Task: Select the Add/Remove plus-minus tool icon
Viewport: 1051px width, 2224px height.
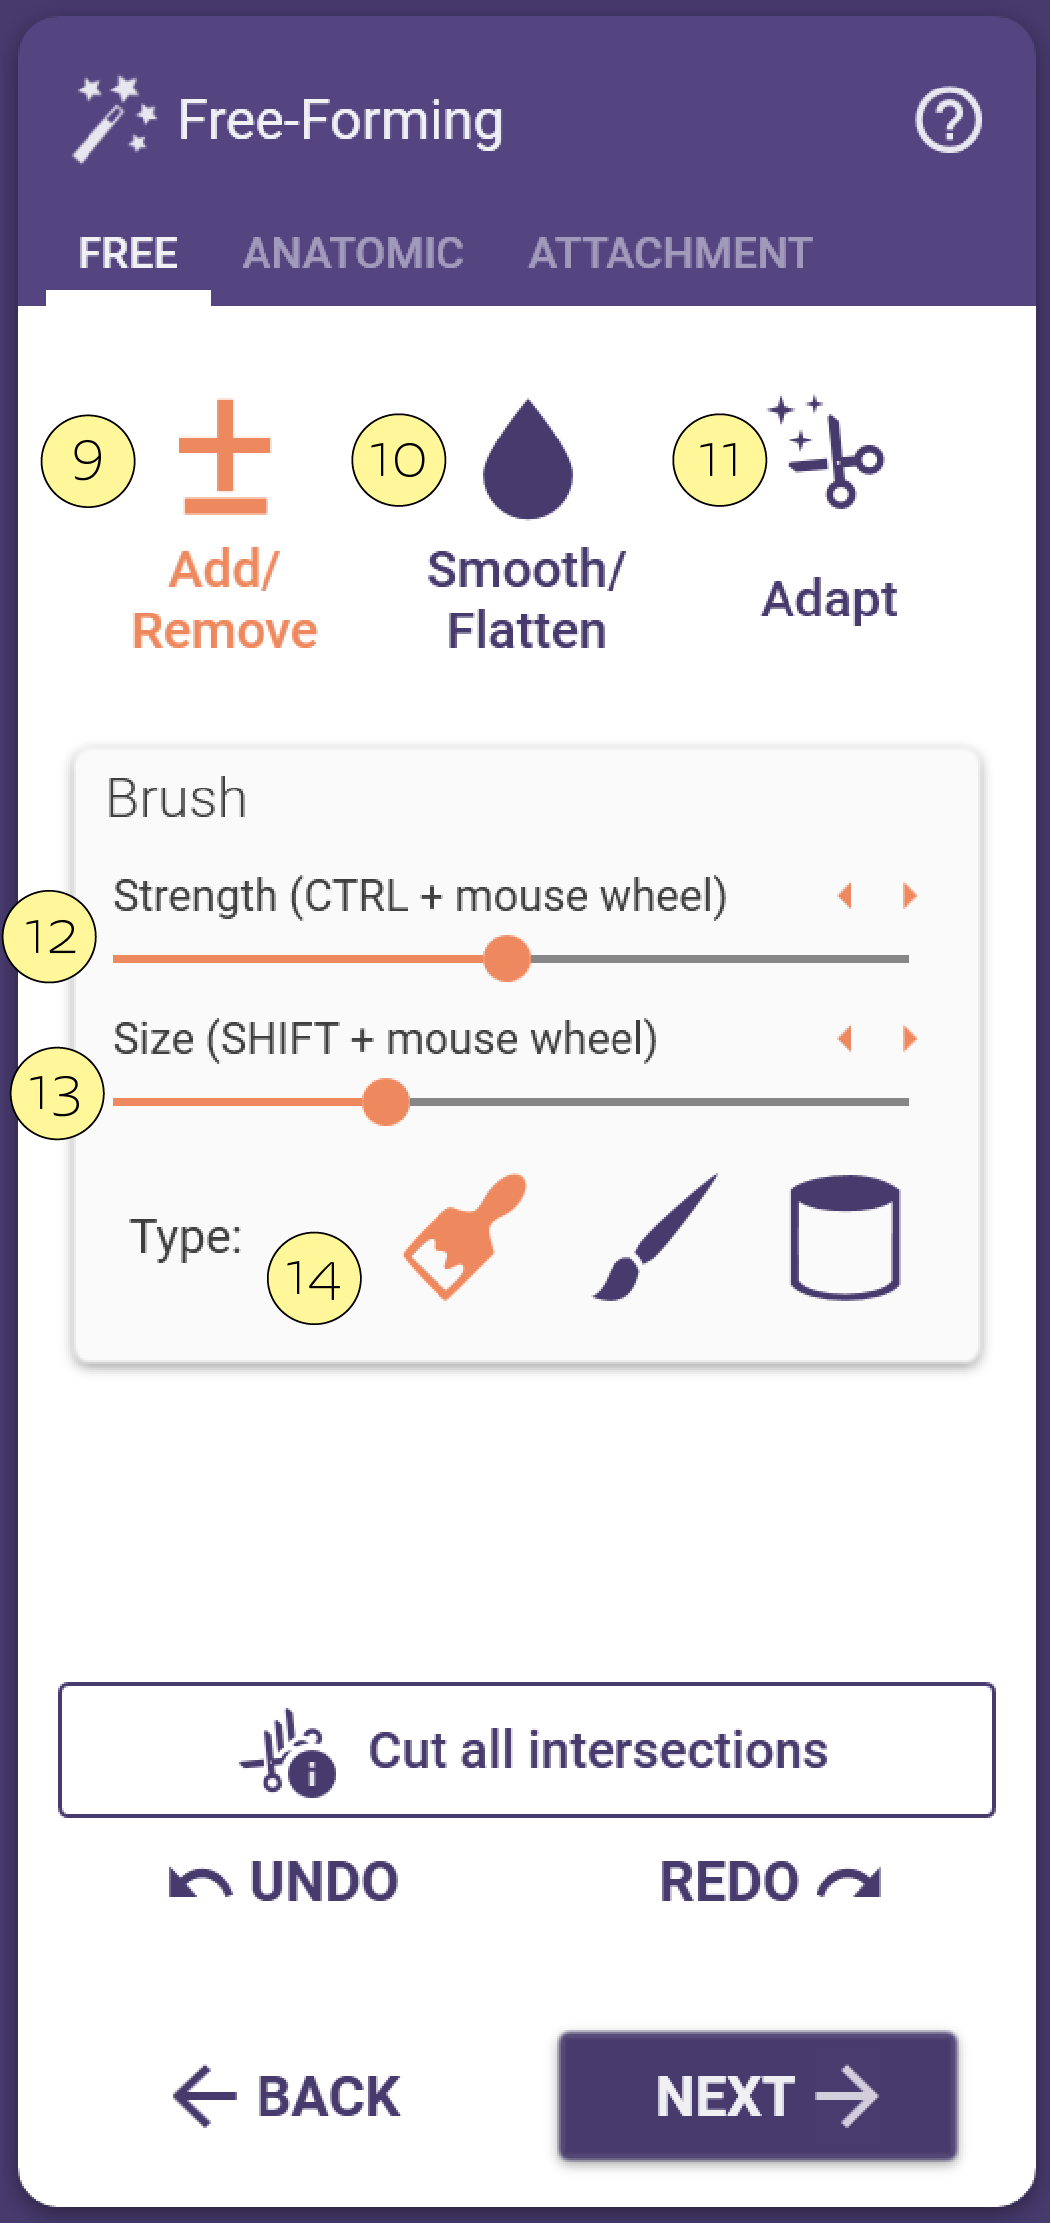Action: [225, 457]
